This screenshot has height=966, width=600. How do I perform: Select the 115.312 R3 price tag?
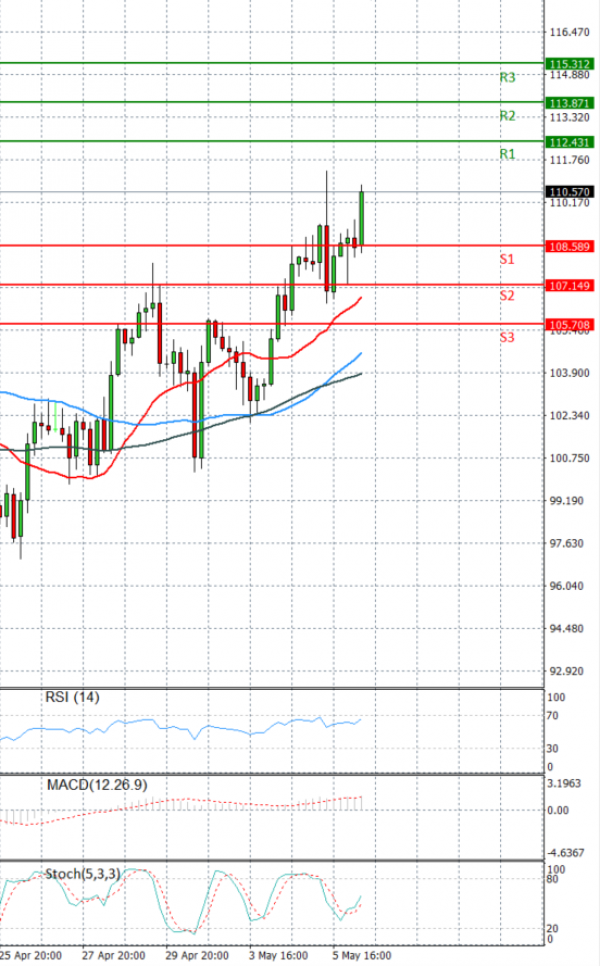coord(570,64)
